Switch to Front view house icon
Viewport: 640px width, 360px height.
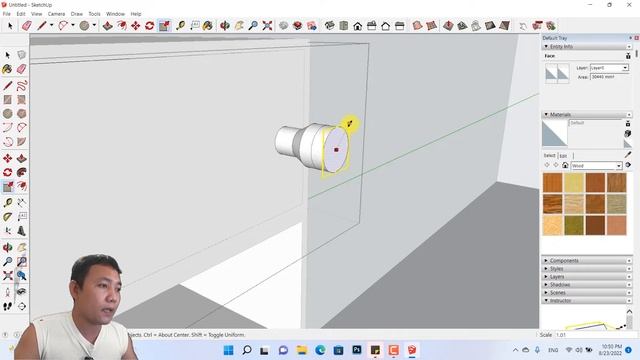[358, 26]
